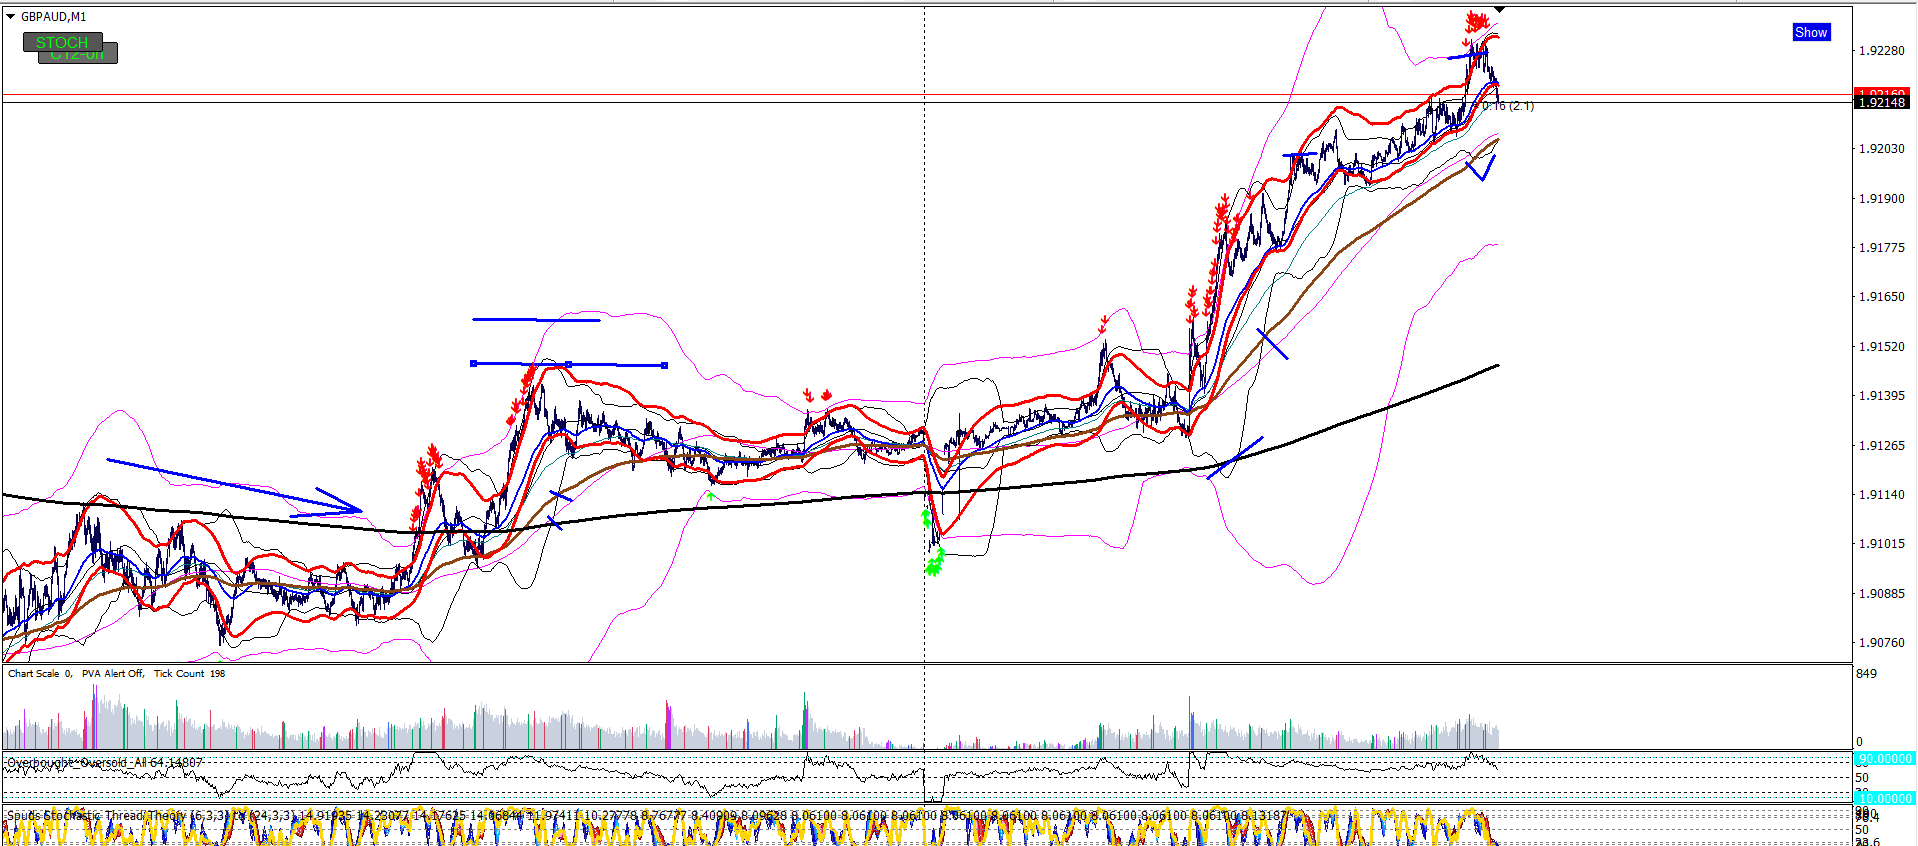The image size is (1918, 846).
Task: Click the Tick Count 198 label
Action: pyautogui.click(x=190, y=674)
